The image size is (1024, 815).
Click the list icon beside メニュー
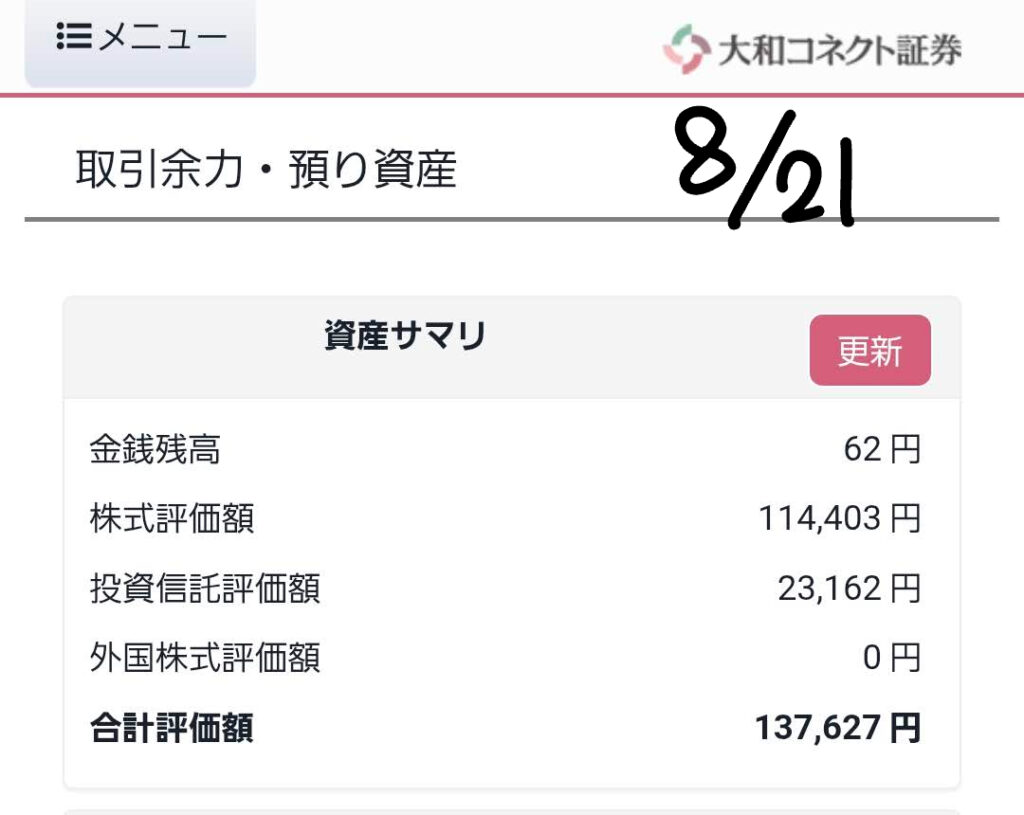75,38
